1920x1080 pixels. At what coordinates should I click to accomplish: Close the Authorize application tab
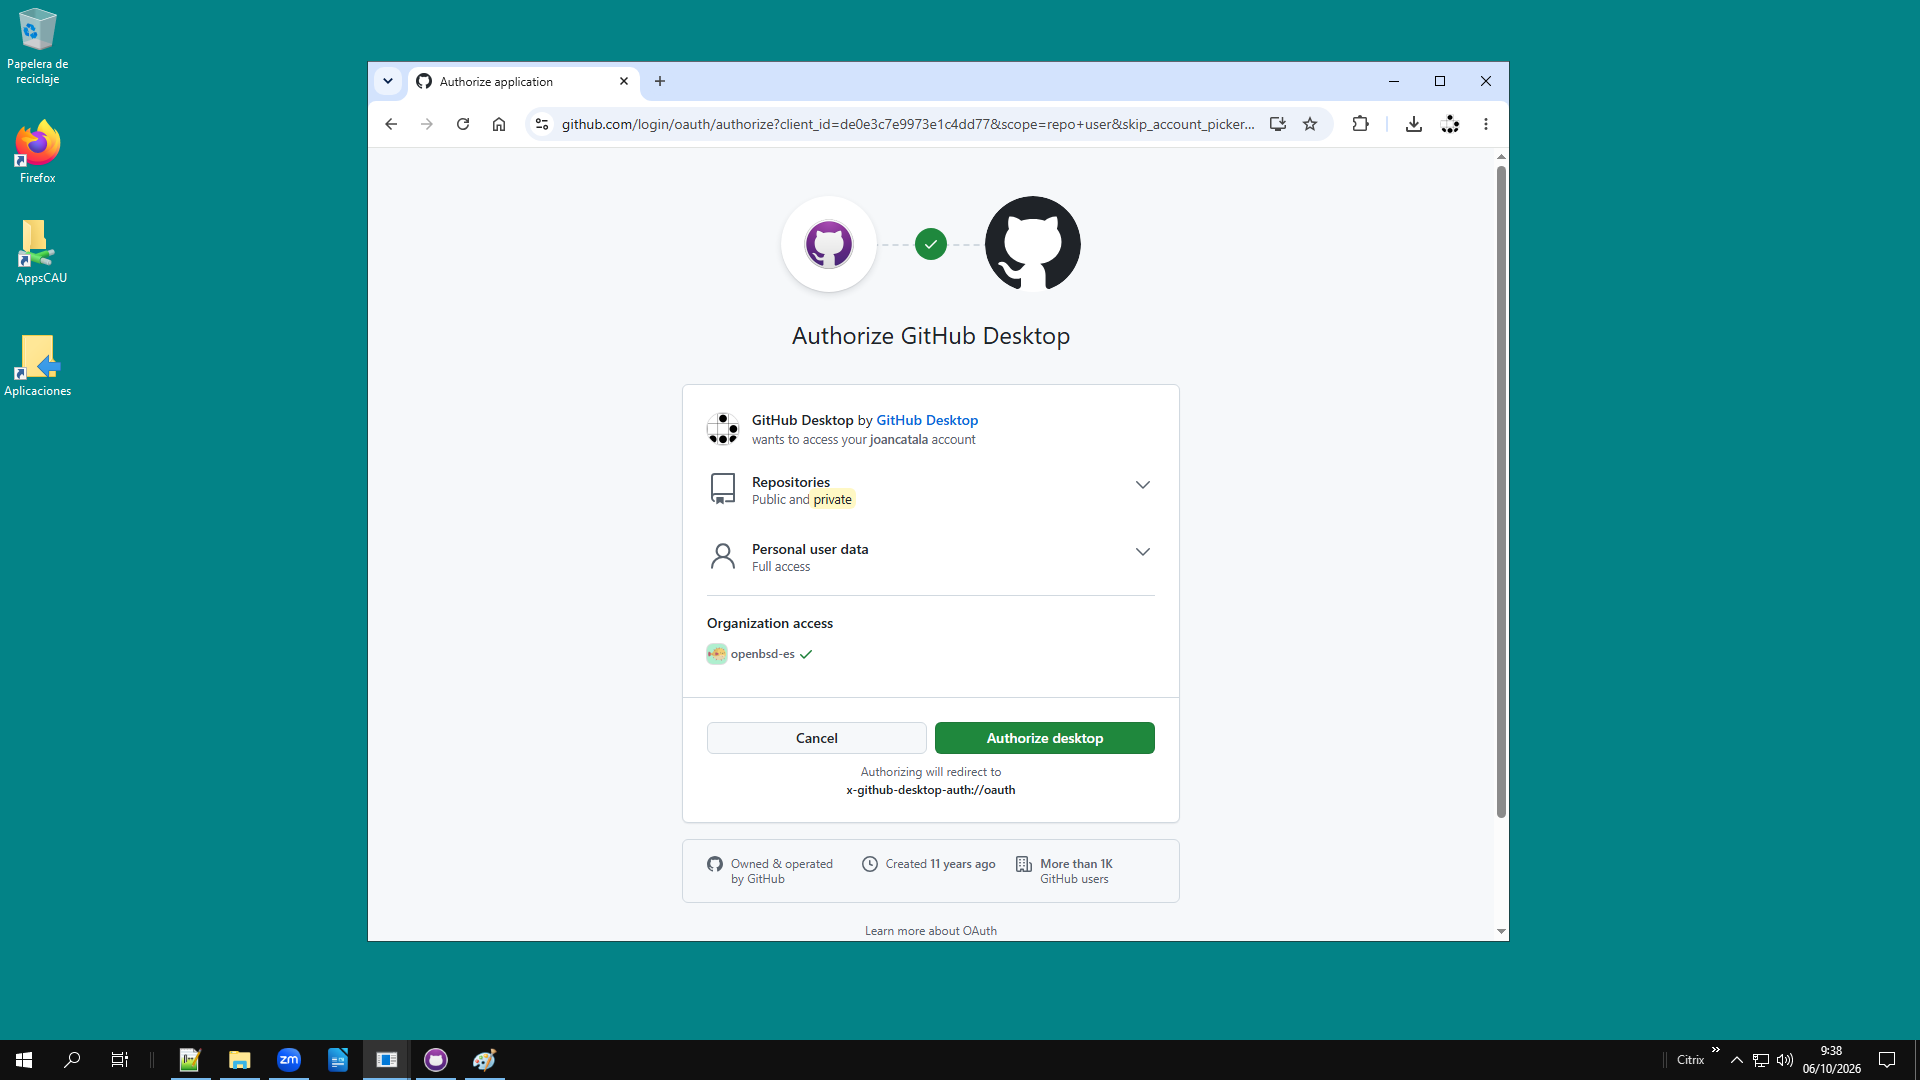click(624, 81)
